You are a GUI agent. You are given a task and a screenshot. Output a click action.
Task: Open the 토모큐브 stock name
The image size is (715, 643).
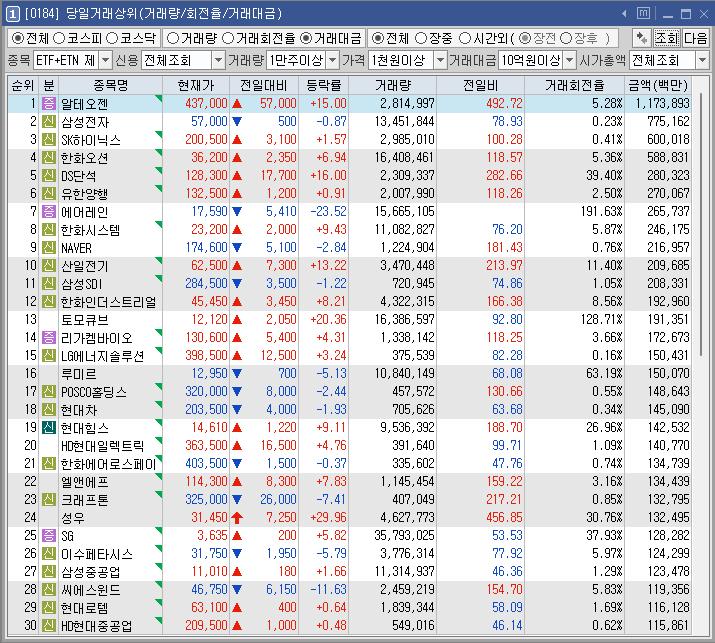click(84, 320)
